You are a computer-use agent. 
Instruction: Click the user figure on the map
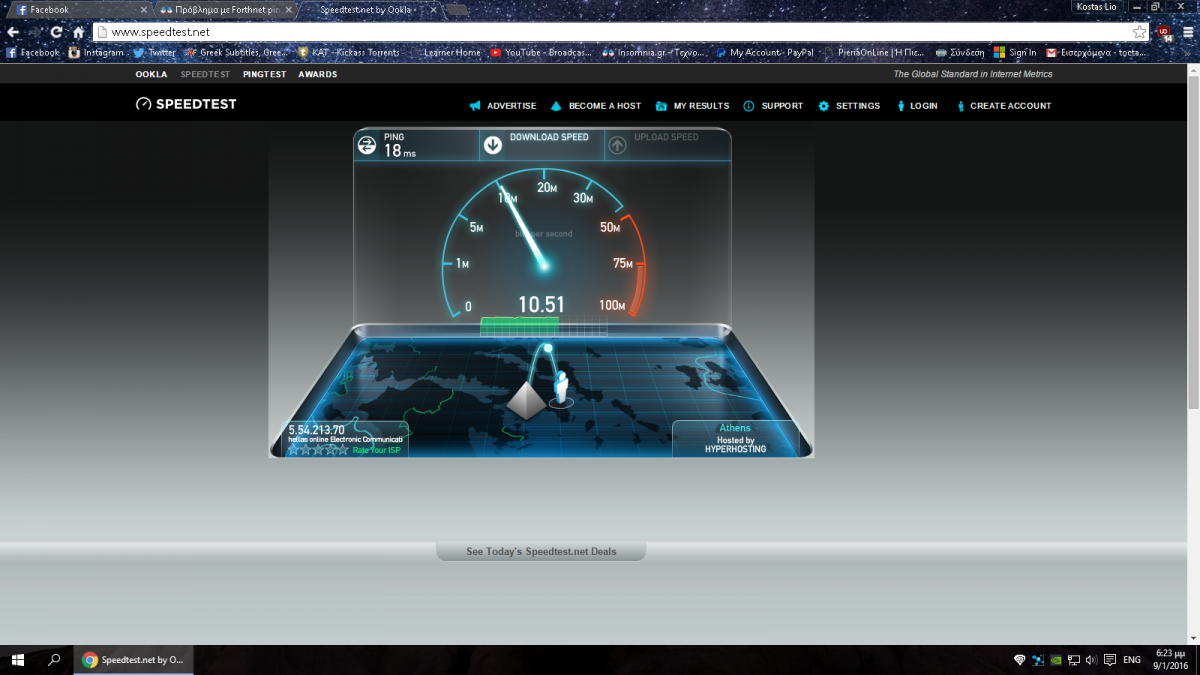click(562, 388)
